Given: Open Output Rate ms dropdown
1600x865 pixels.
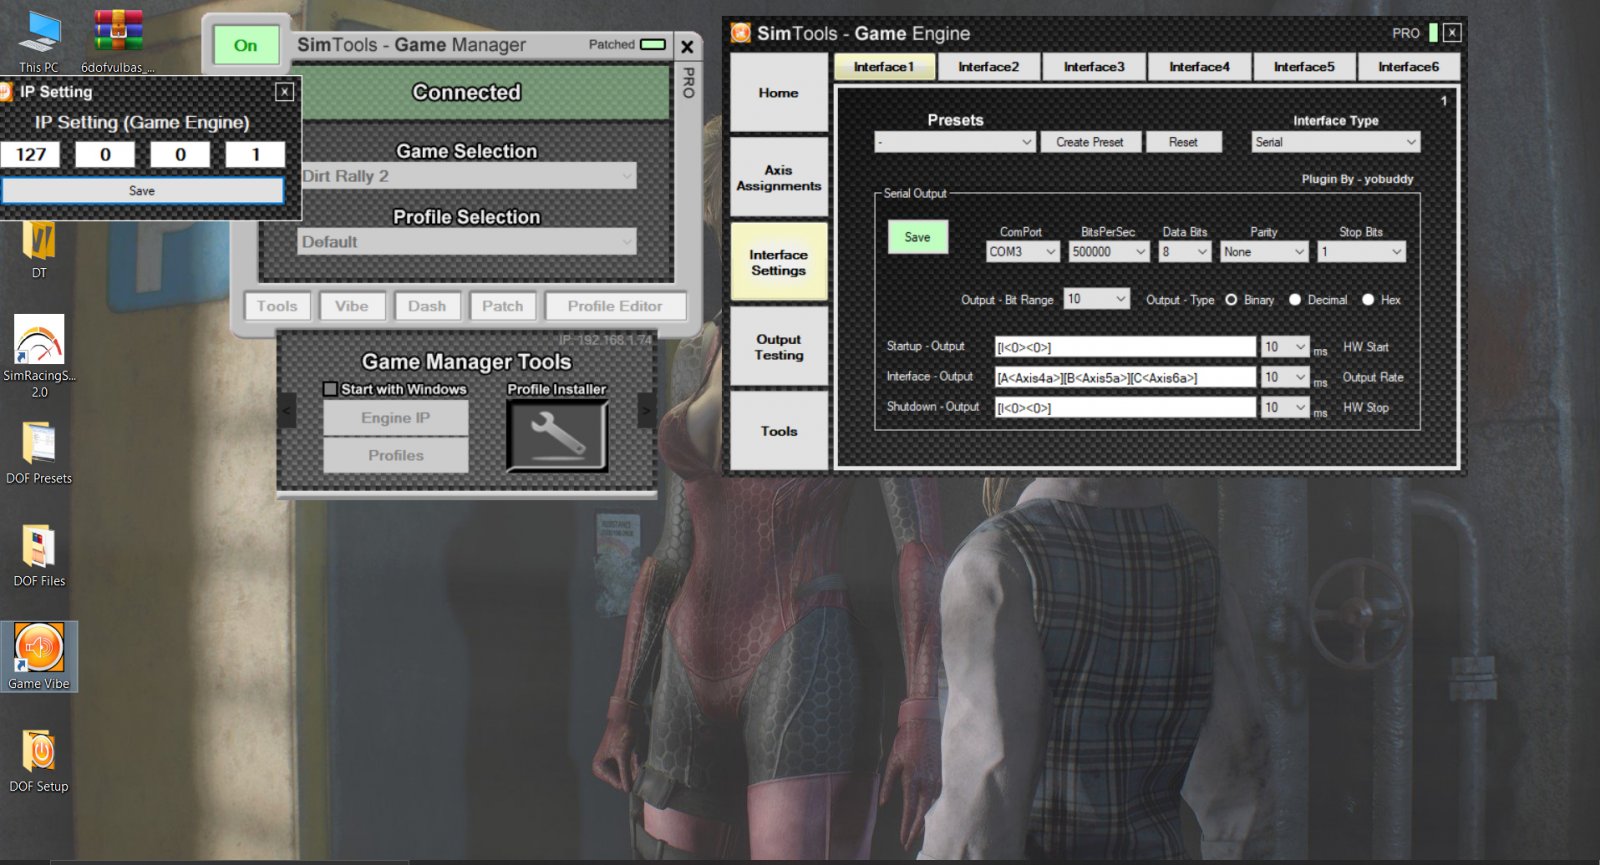Looking at the screenshot, I should [1285, 377].
